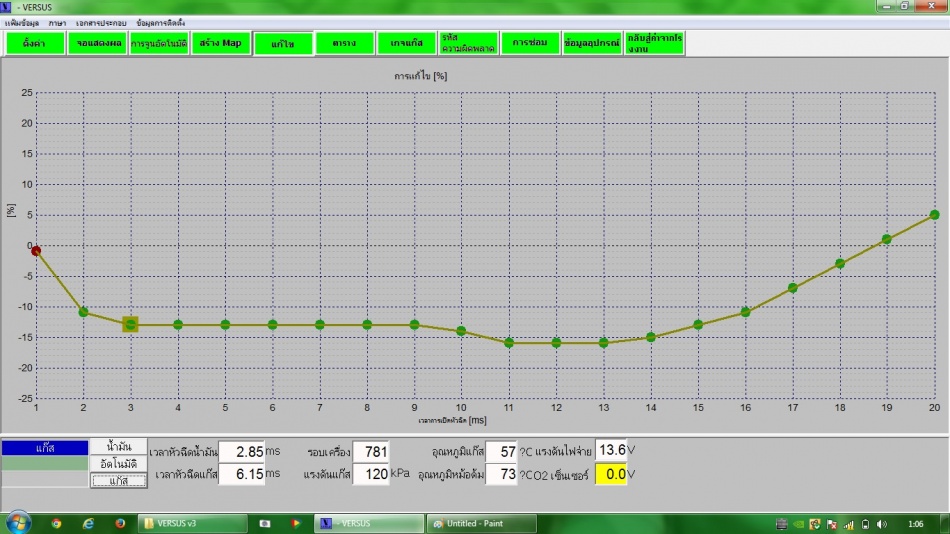Open the Action Center flag icon
This screenshot has width=950, height=534.
[832, 524]
